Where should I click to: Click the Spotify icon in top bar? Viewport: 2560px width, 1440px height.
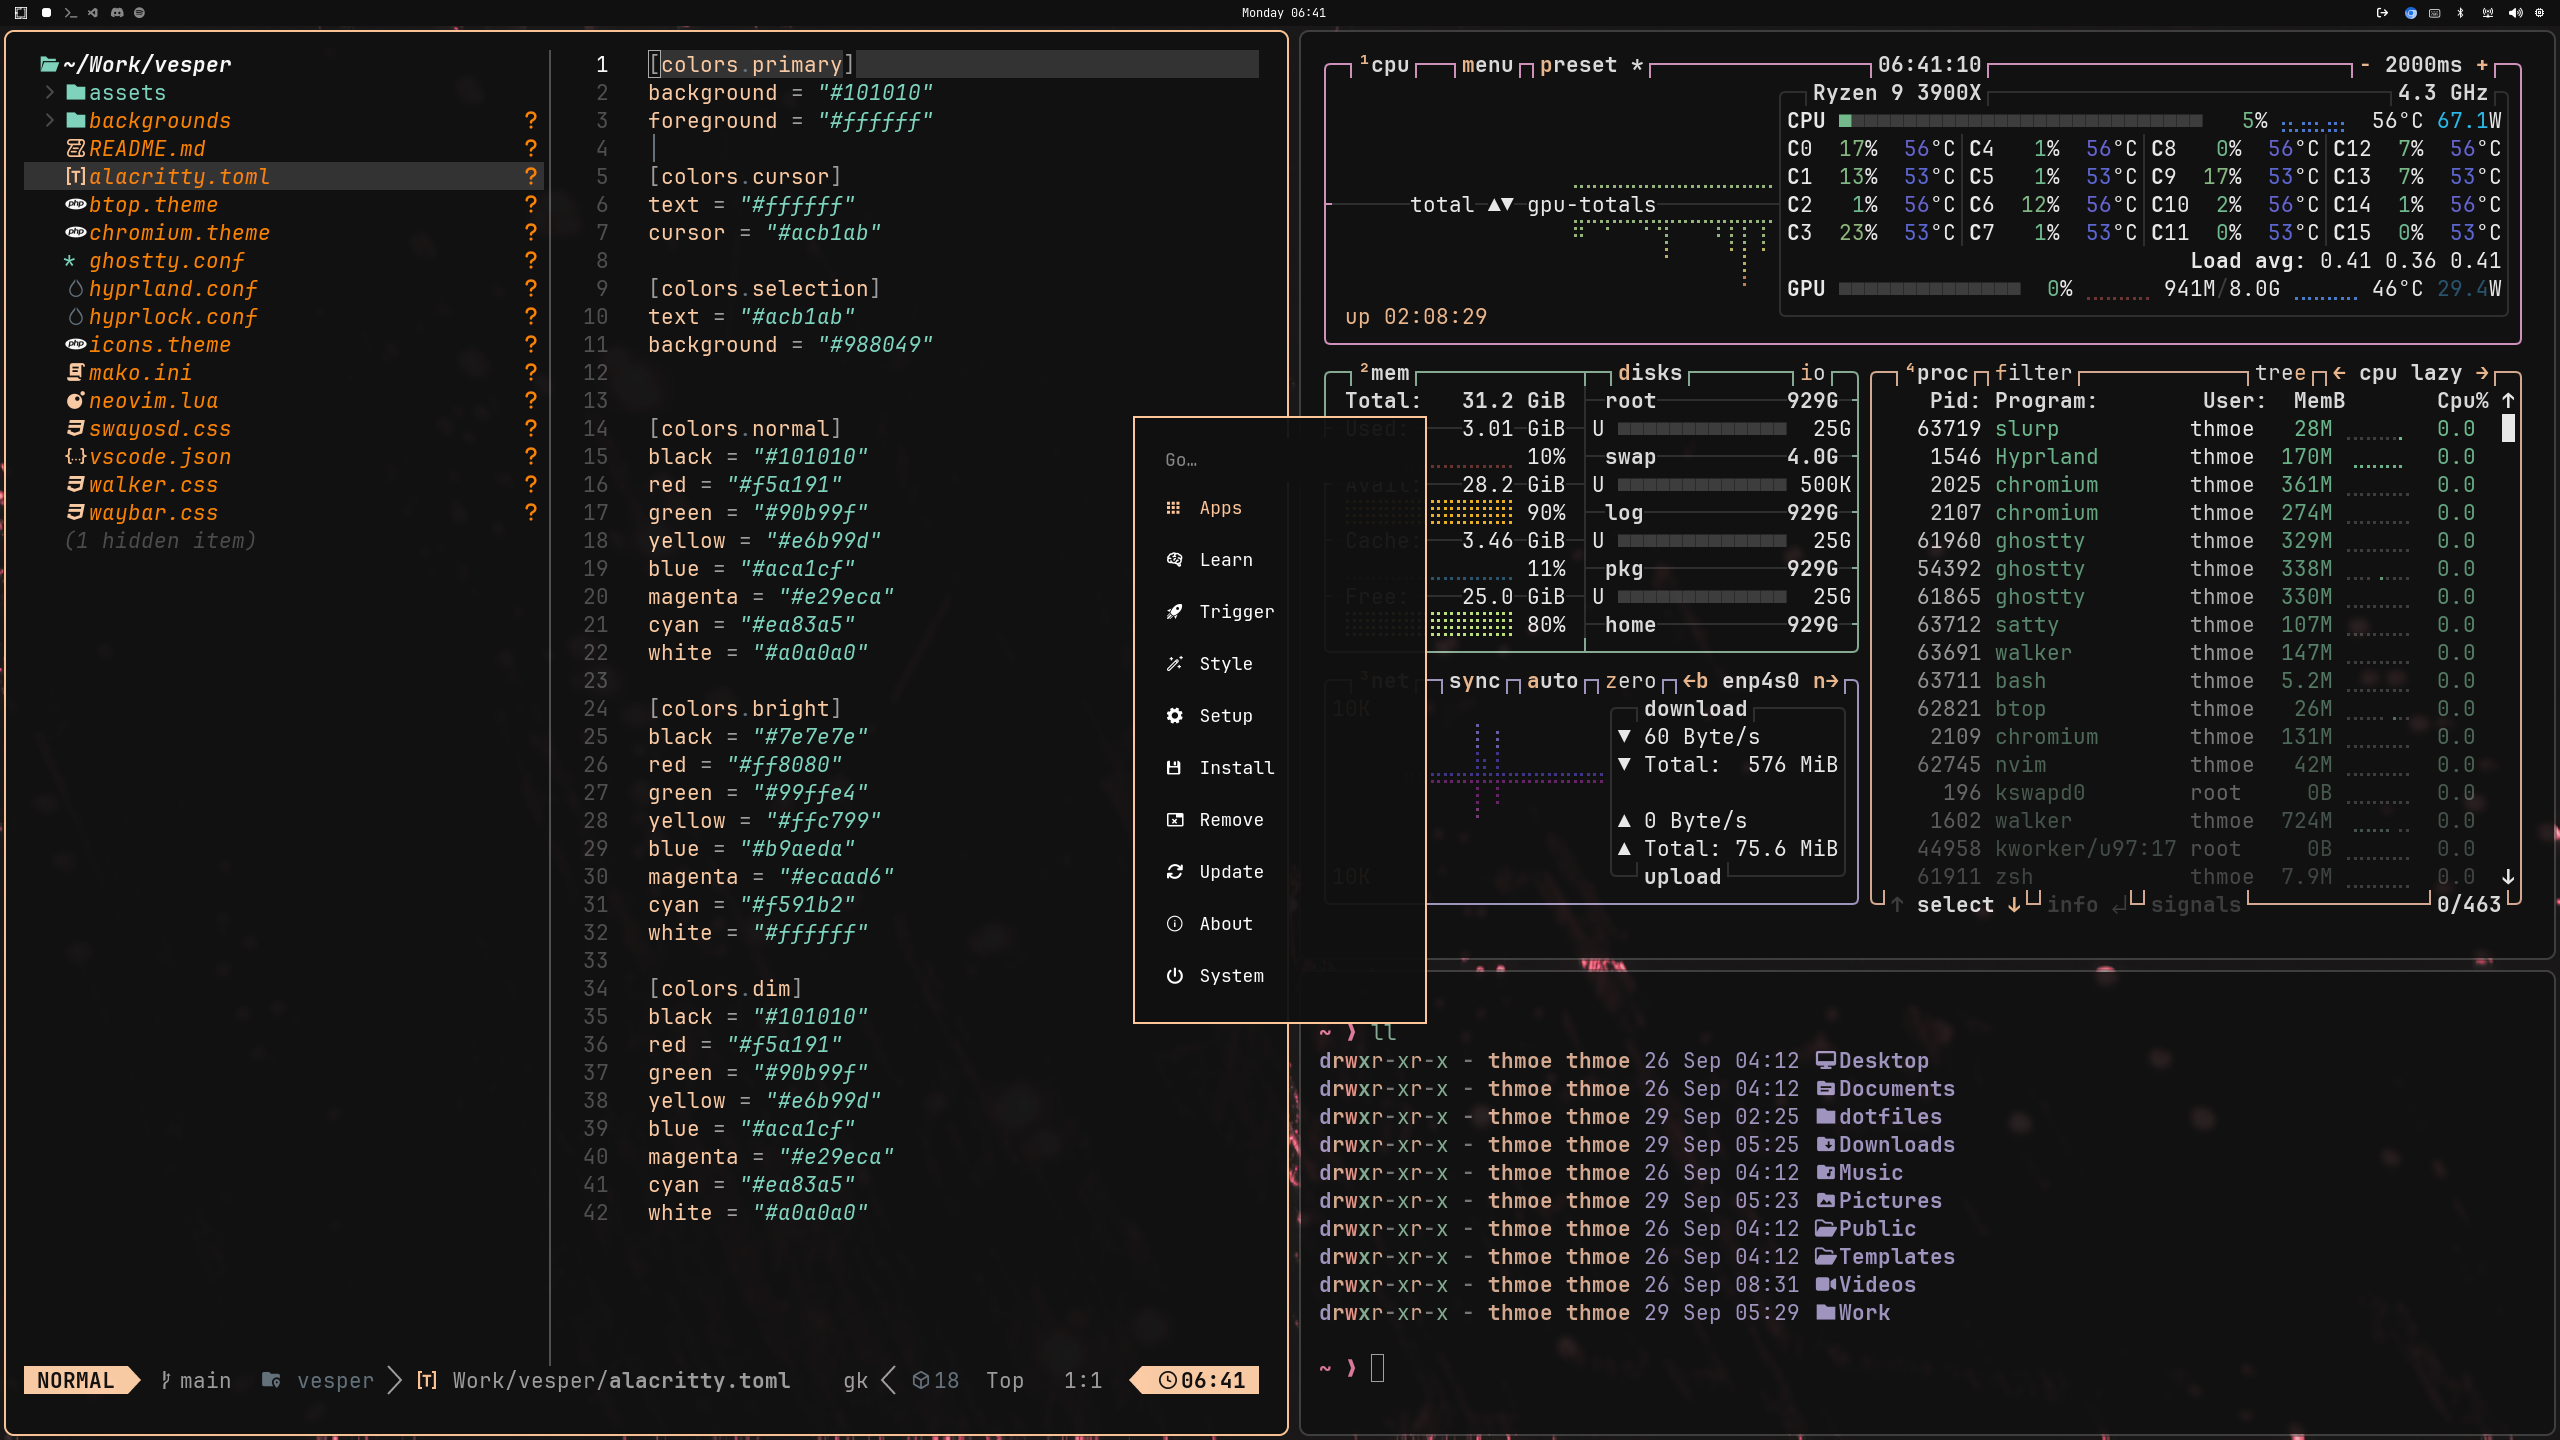coord(140,13)
